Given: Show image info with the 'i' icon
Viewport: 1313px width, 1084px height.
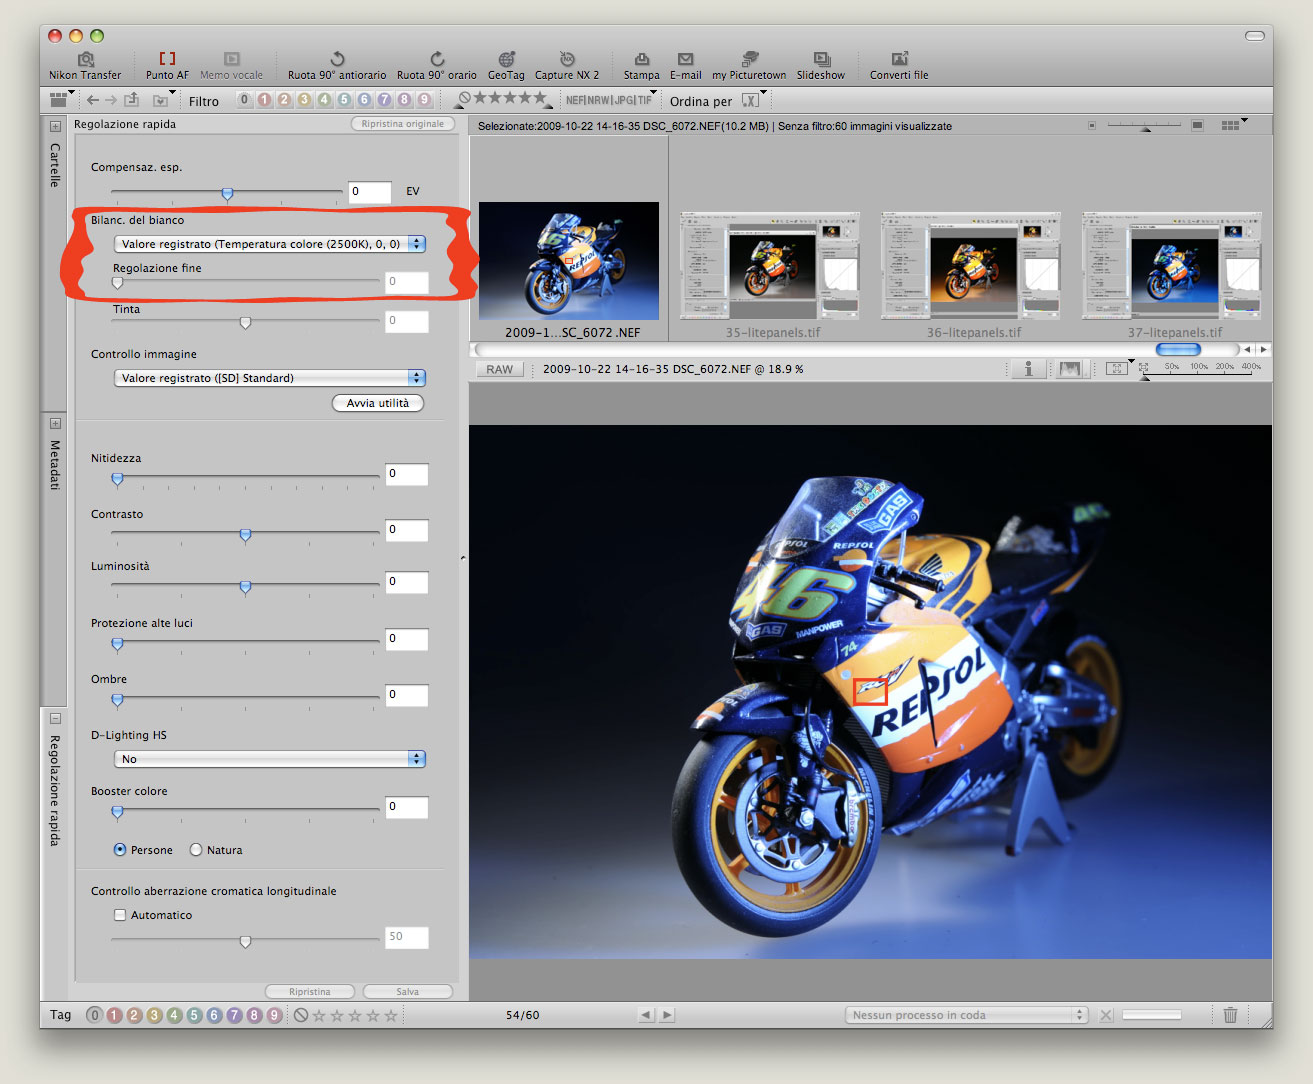Looking at the screenshot, I should tap(1028, 369).
